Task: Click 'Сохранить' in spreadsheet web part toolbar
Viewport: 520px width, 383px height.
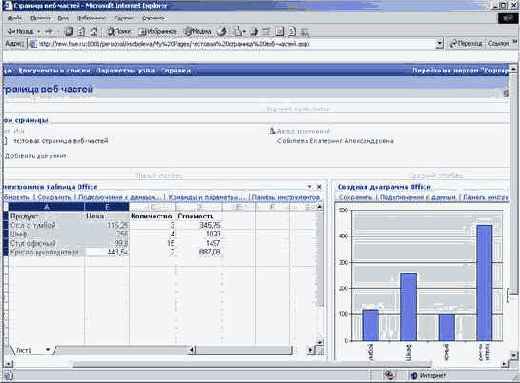Action: (x=54, y=197)
